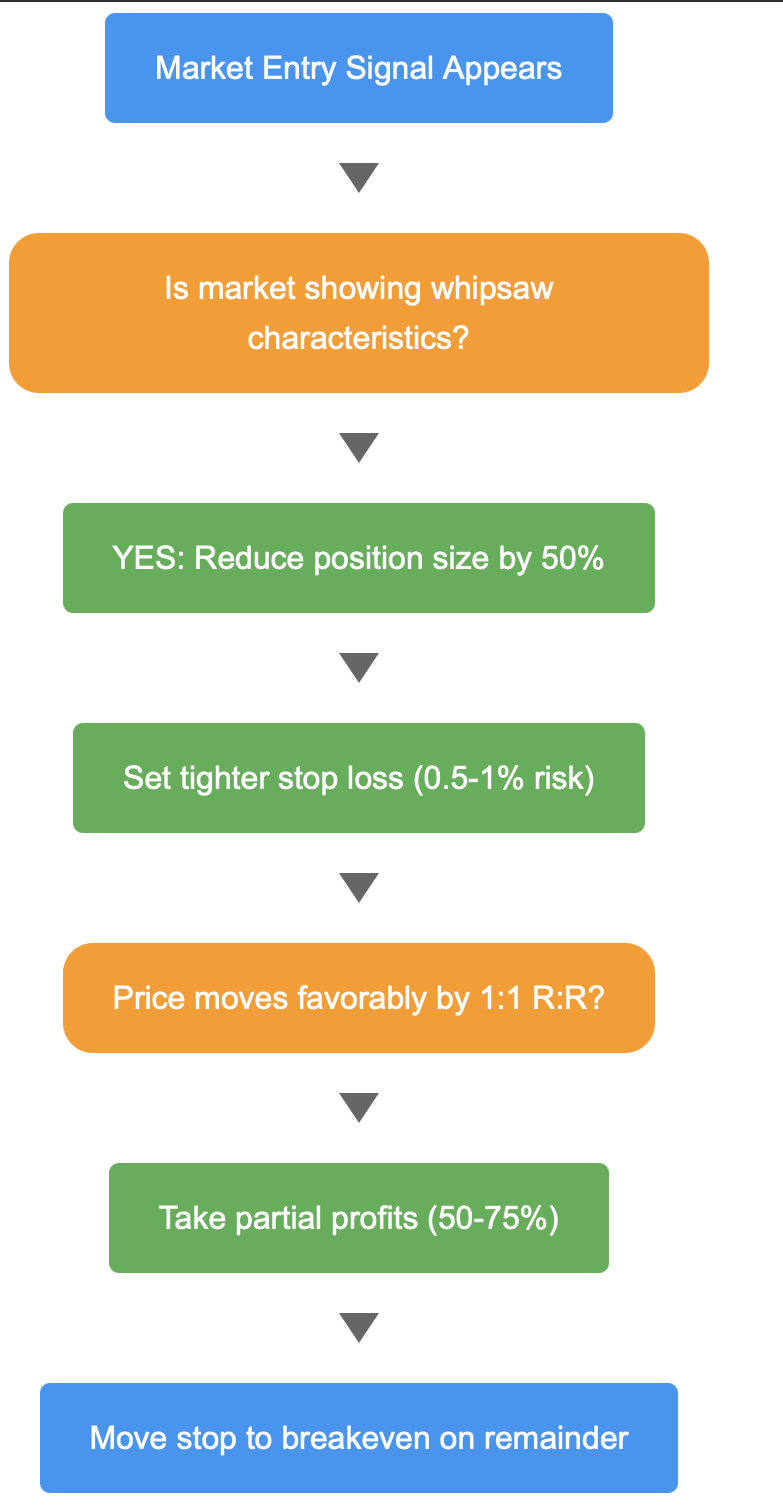Select the whipsaw characteristics decision box

point(359,313)
